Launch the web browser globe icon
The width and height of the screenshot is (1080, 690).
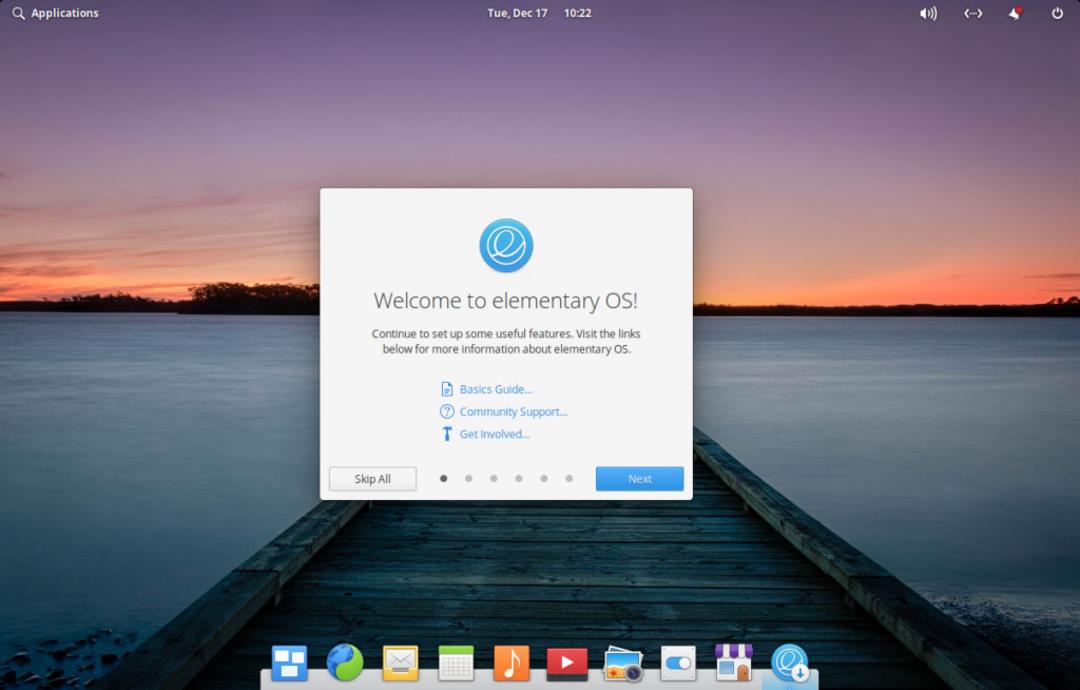click(x=345, y=662)
